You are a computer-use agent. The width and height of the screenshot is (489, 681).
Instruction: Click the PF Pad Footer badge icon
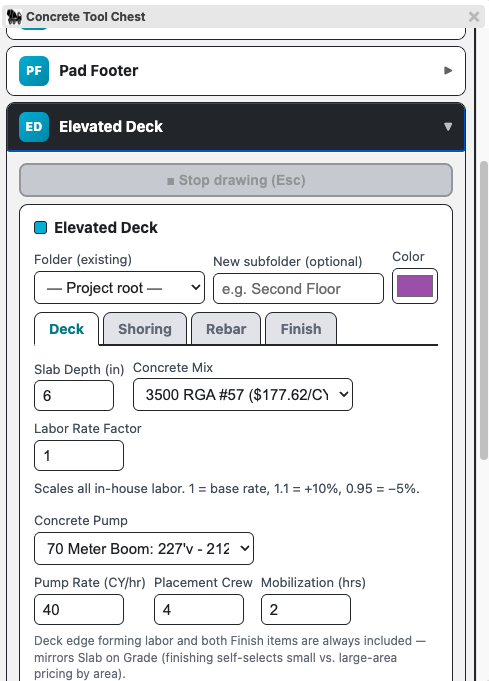34,71
